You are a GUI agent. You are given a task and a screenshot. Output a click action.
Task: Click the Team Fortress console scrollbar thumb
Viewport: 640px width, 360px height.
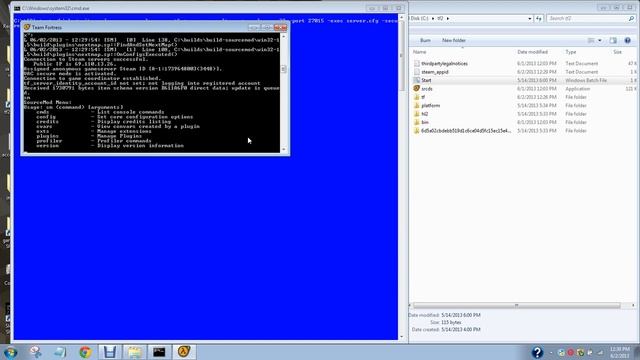pos(284,69)
